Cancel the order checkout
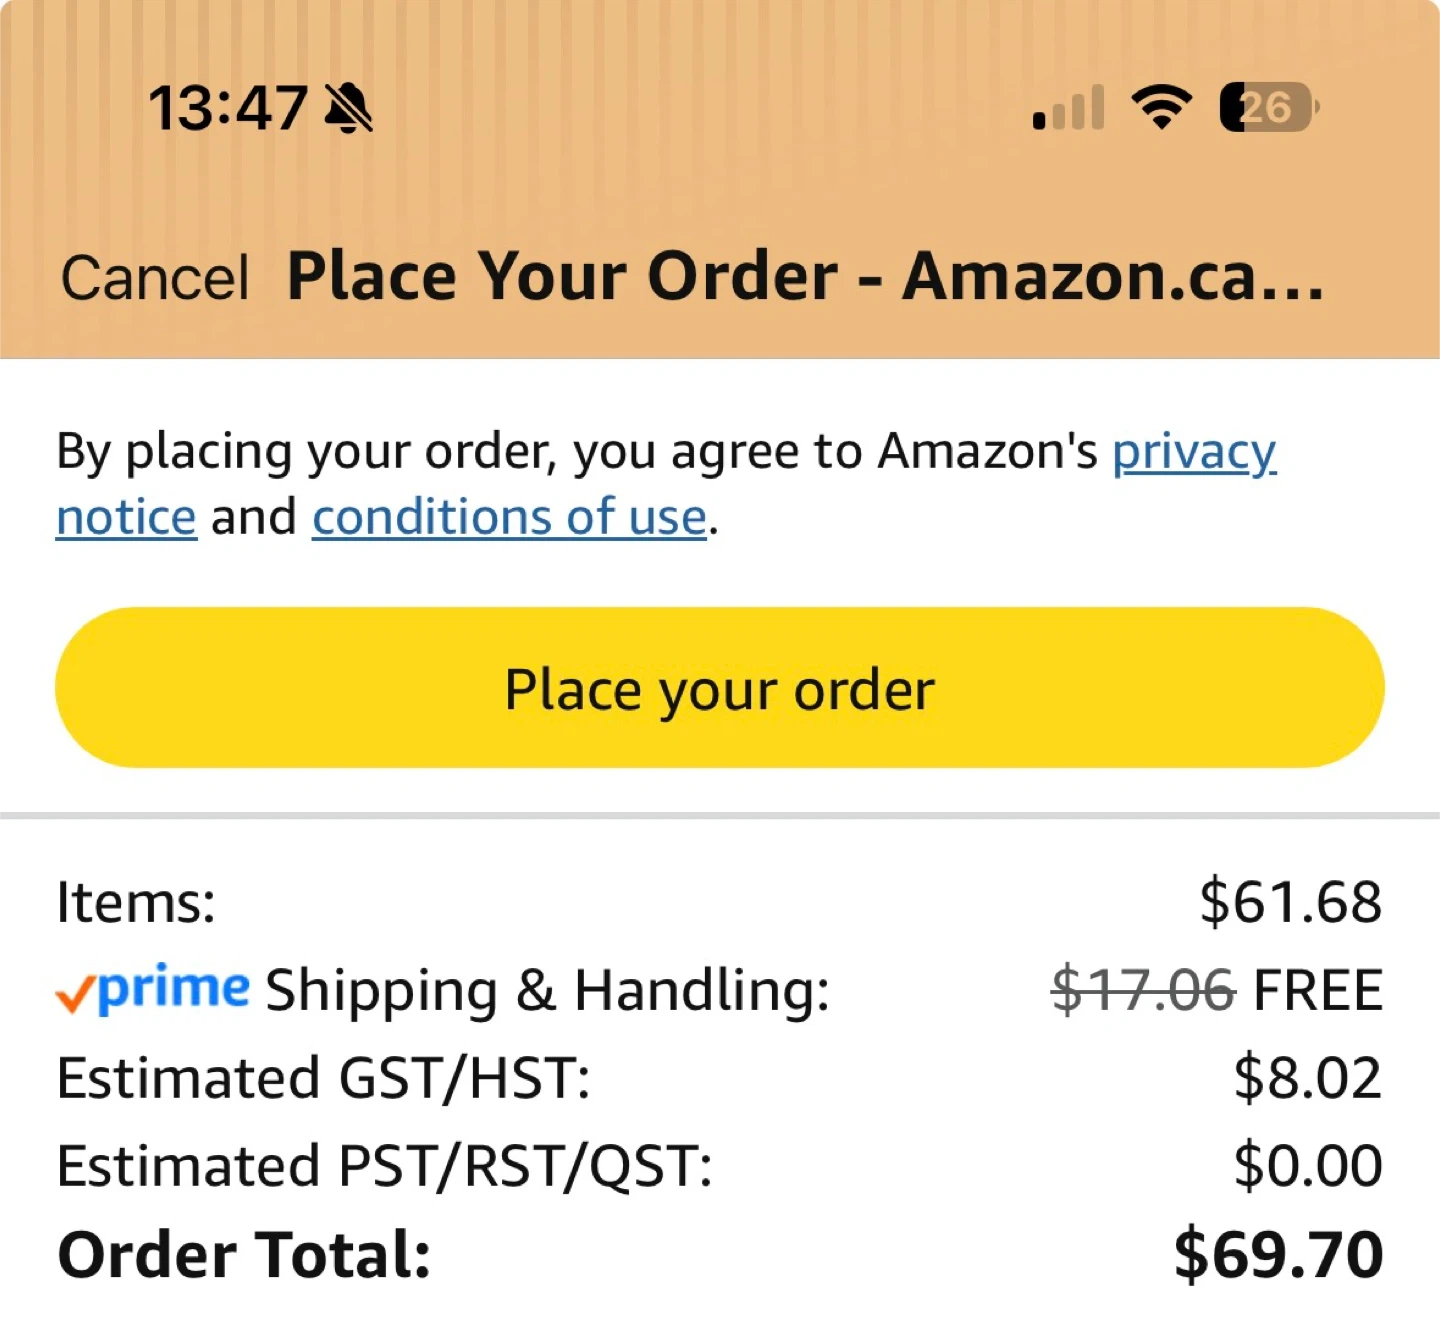The image size is (1440, 1337). 154,277
